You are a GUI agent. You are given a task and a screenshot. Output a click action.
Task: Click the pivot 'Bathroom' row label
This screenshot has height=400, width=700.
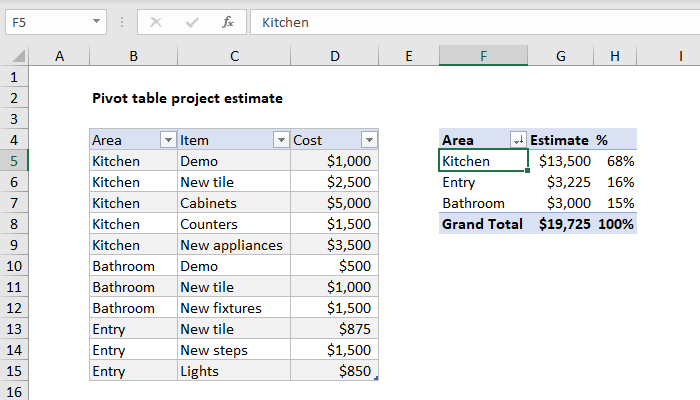(x=483, y=203)
